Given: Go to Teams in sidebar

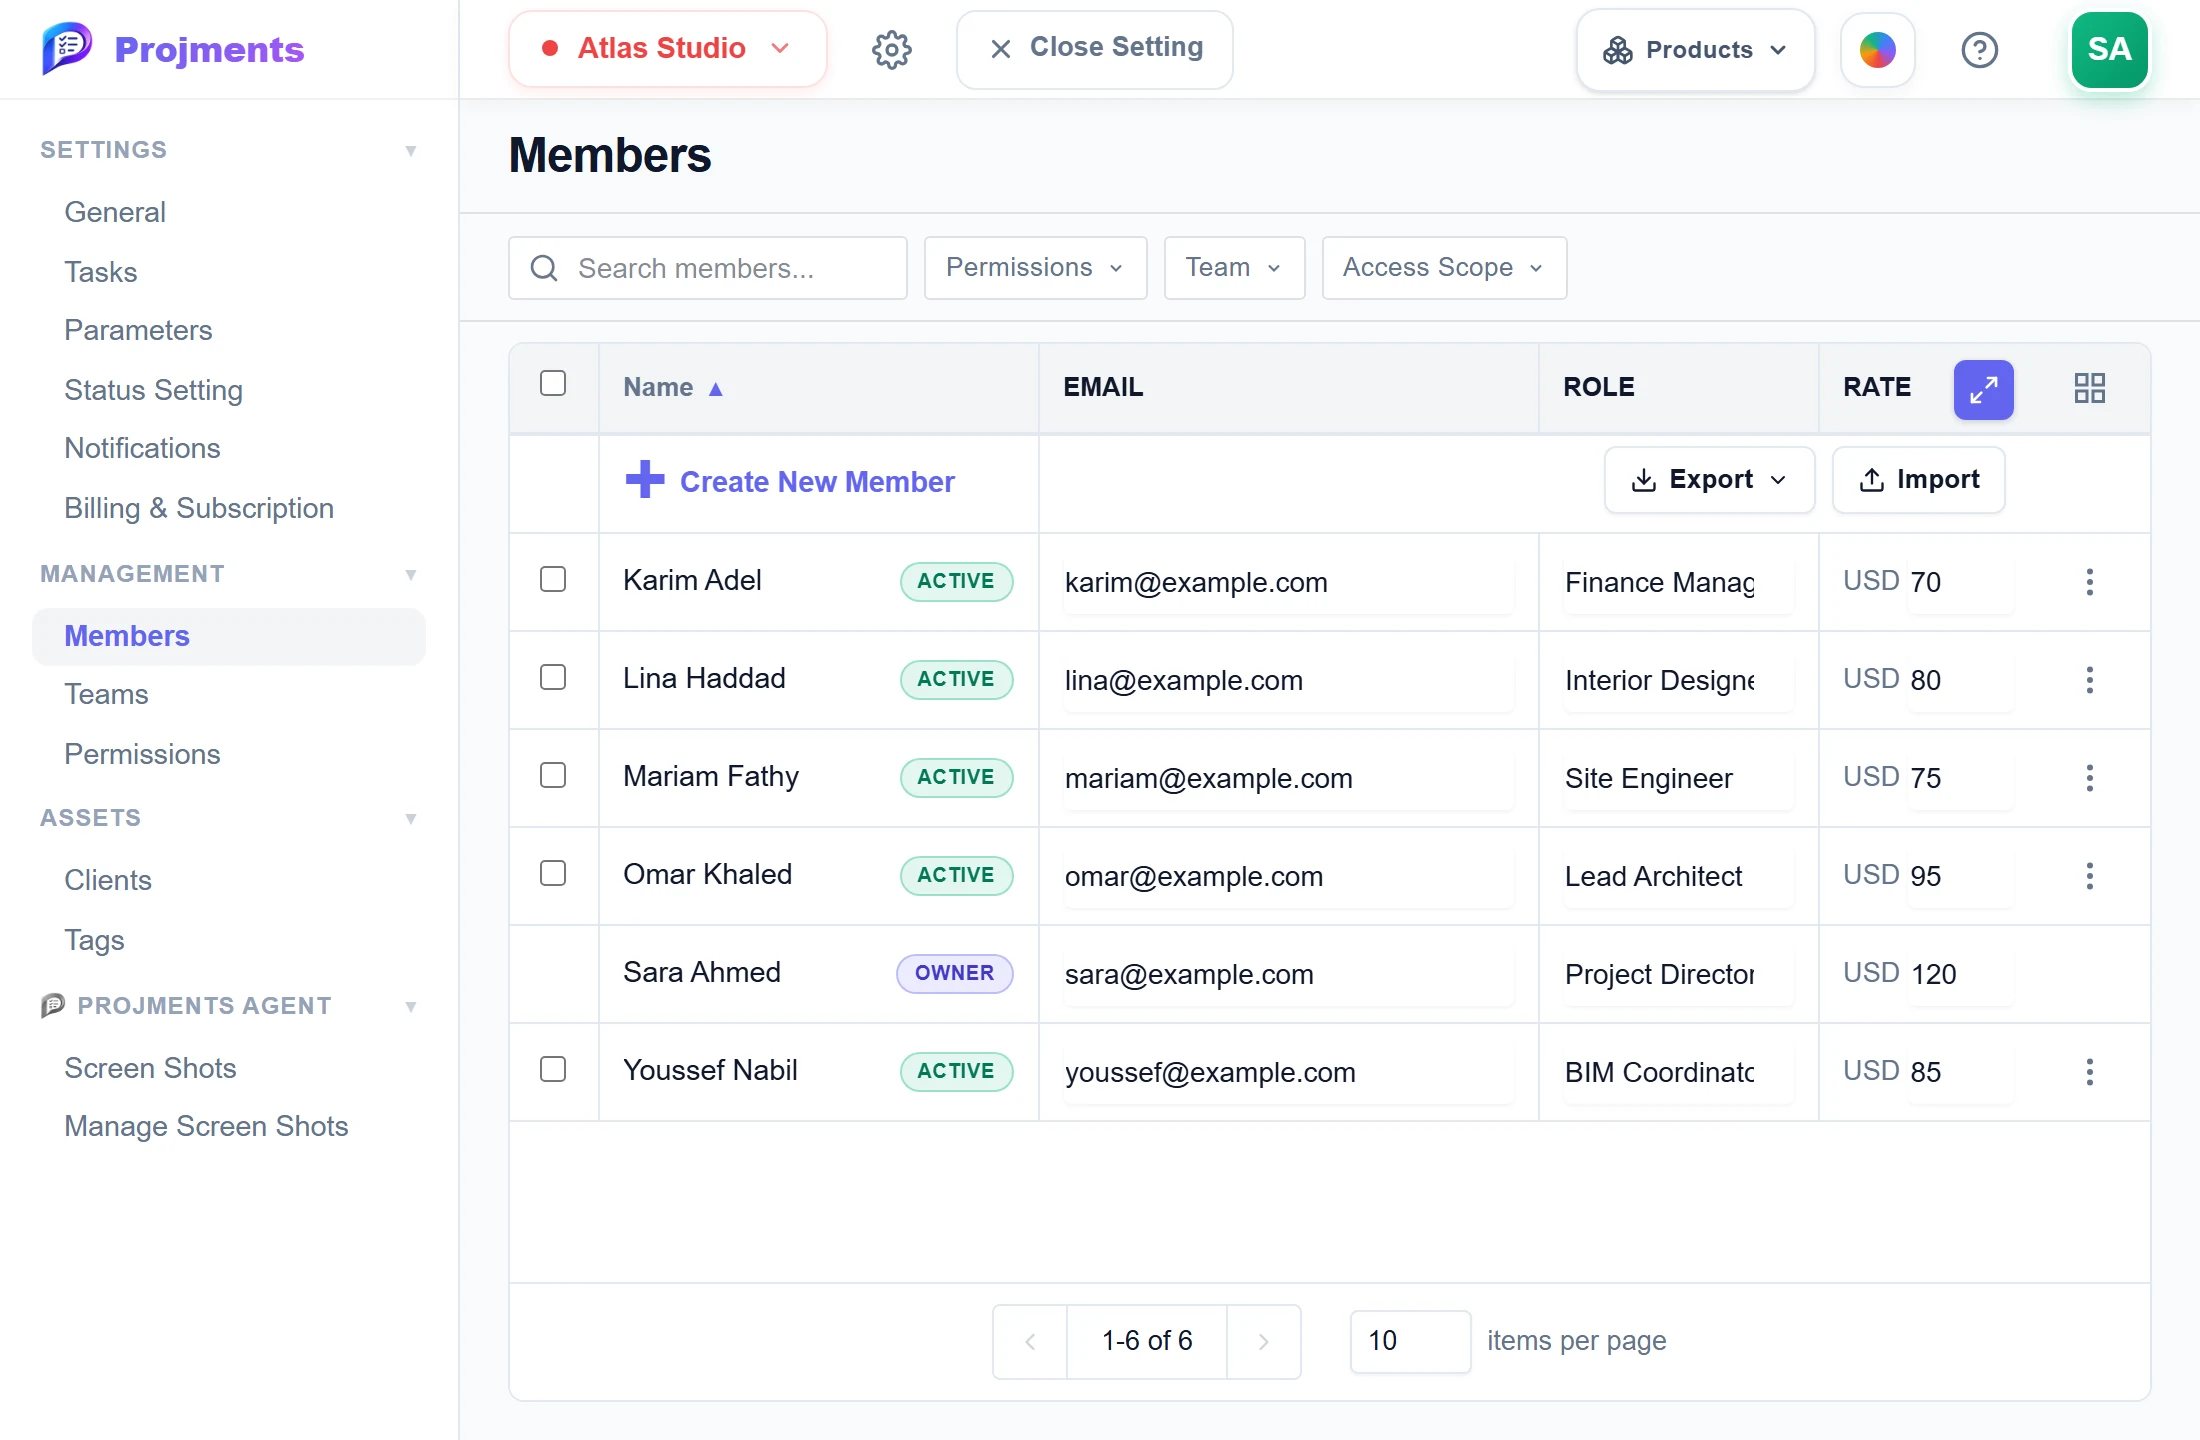Looking at the screenshot, I should point(106,694).
